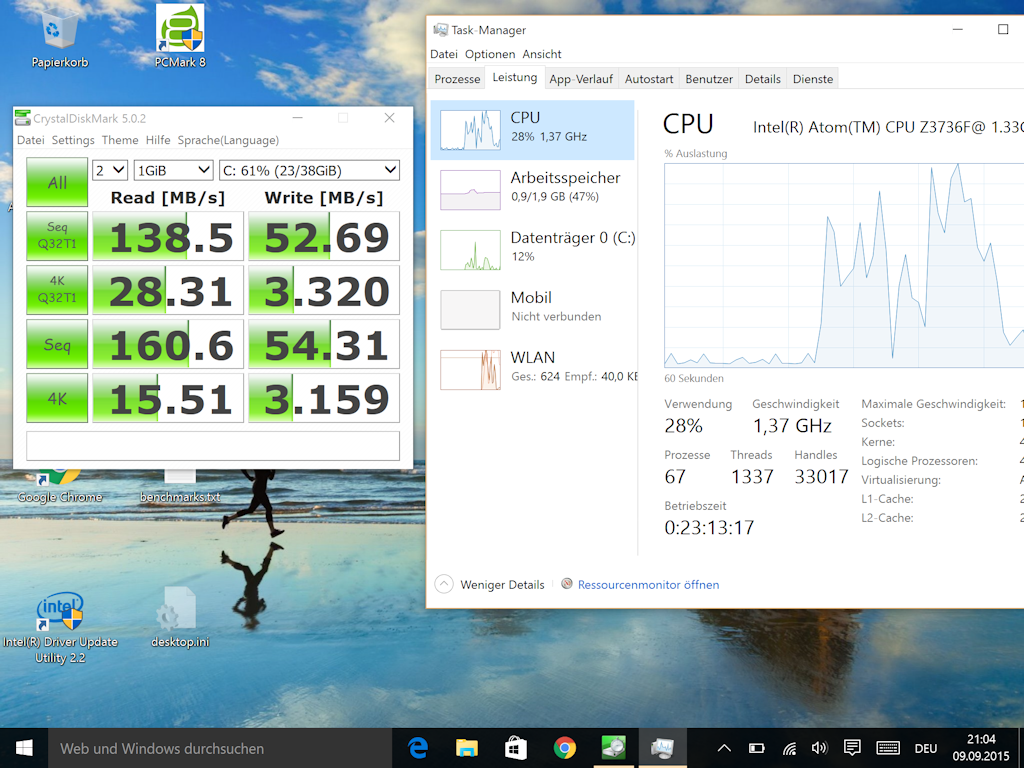Click the Task Manager title bar icon
This screenshot has height=768, width=1024.
440,29
